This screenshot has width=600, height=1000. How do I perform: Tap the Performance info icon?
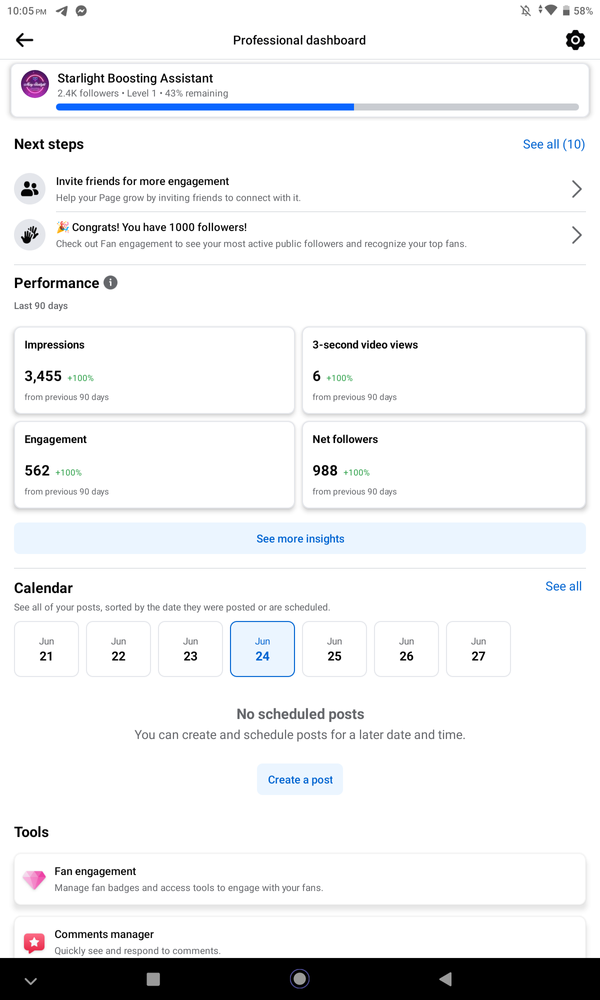point(110,283)
